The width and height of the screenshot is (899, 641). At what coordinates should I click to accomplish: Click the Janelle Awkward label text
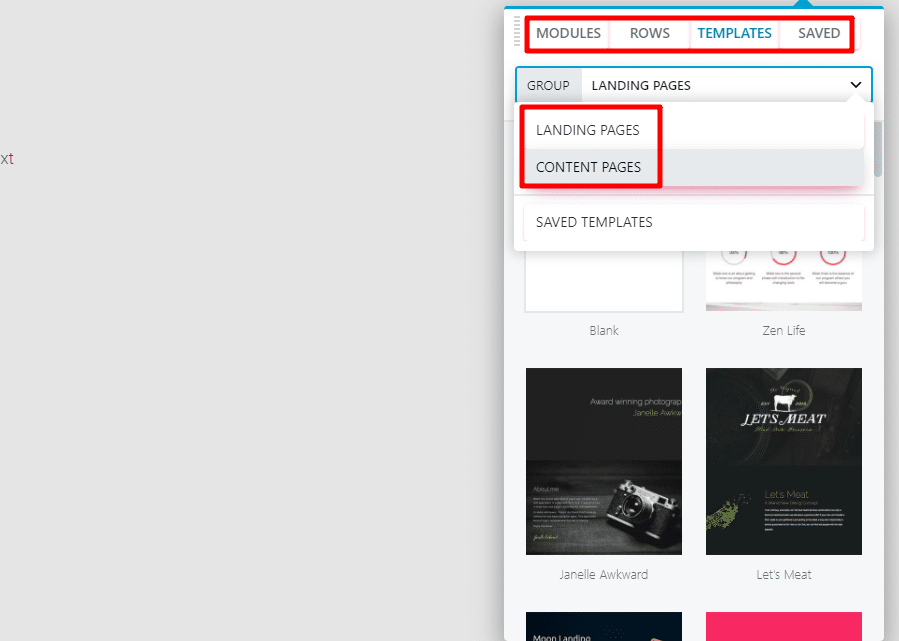click(x=603, y=574)
